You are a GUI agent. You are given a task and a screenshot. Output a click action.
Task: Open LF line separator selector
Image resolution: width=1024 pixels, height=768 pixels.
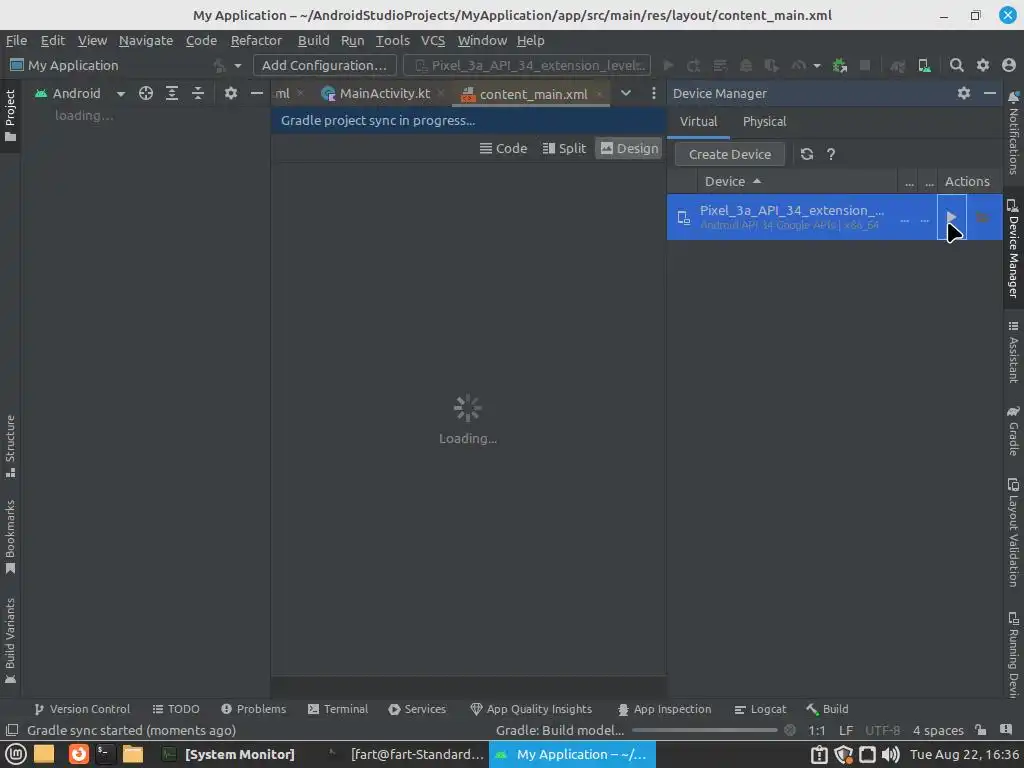[846, 730]
